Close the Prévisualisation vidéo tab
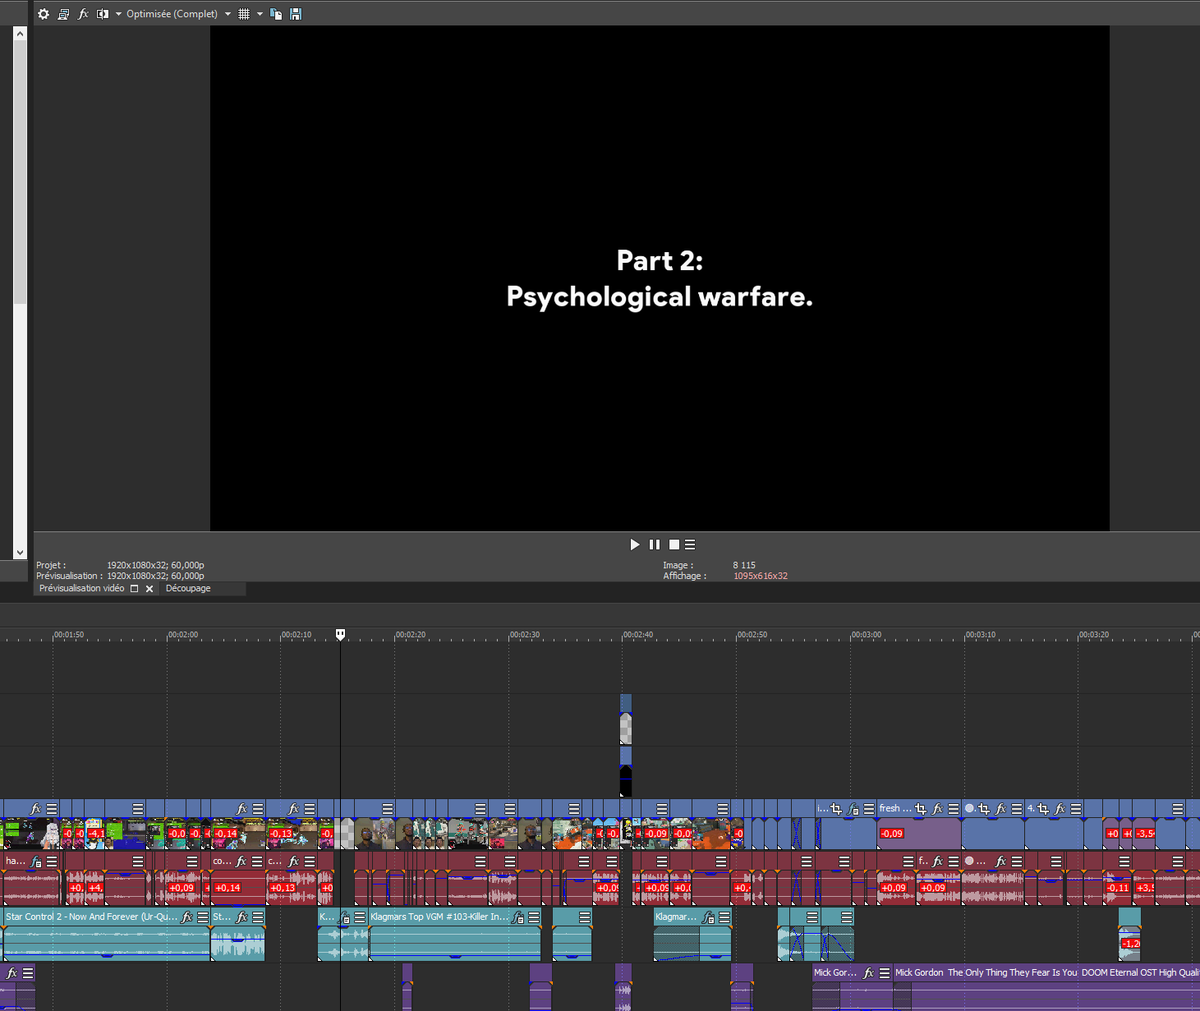The image size is (1200, 1011). [x=150, y=589]
